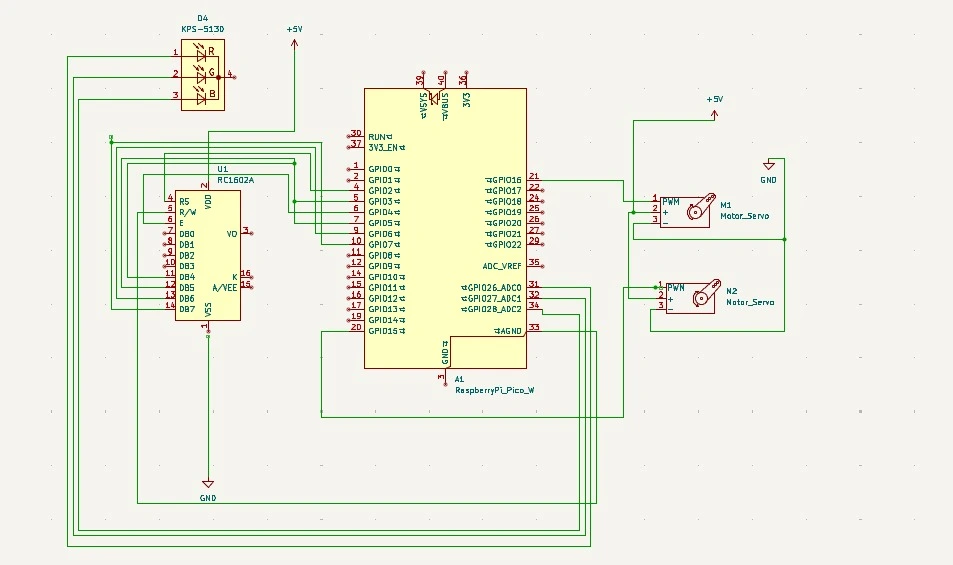This screenshot has height=565, width=953.
Task: Click the GPIO7 pin label
Action: [384, 244]
